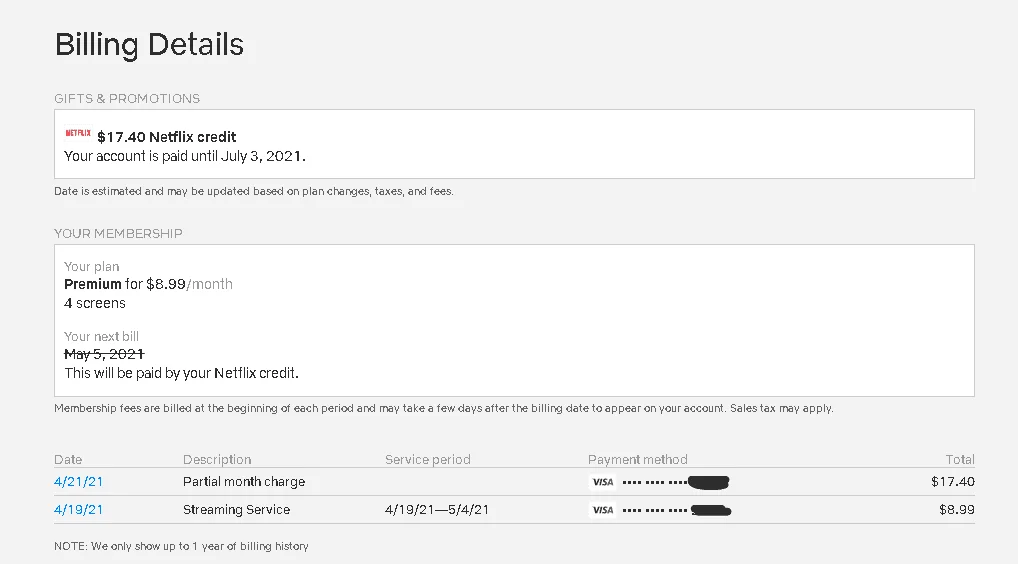Select the "4/19/21—5/4/21" service period
This screenshot has height=564, width=1018.
pos(437,509)
